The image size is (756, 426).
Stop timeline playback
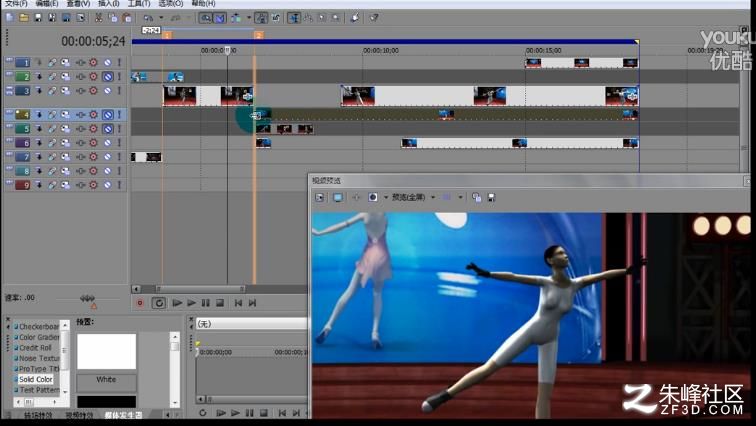(x=220, y=303)
